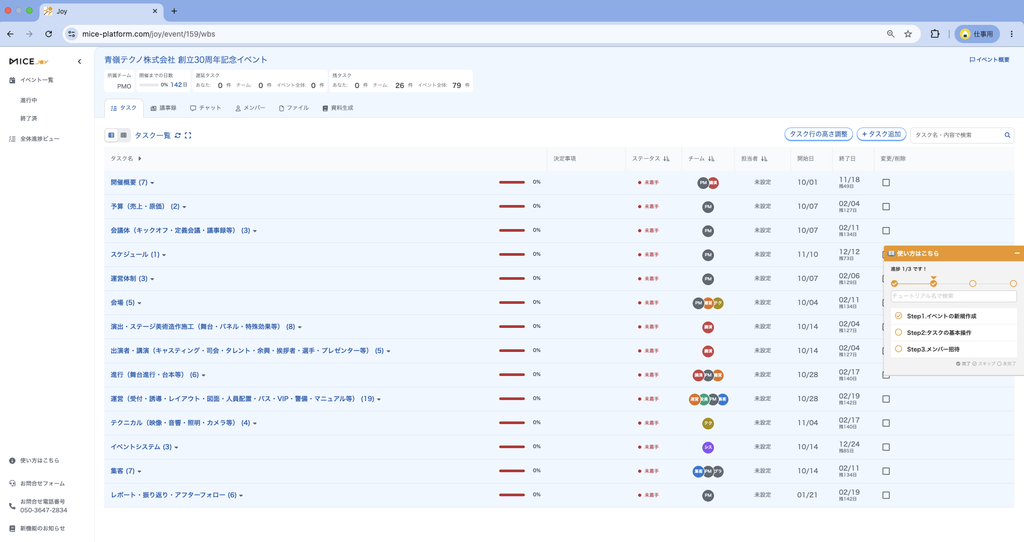Bookmark this page with the star icon
Viewport: 1024px width, 542px height.
click(x=908, y=34)
